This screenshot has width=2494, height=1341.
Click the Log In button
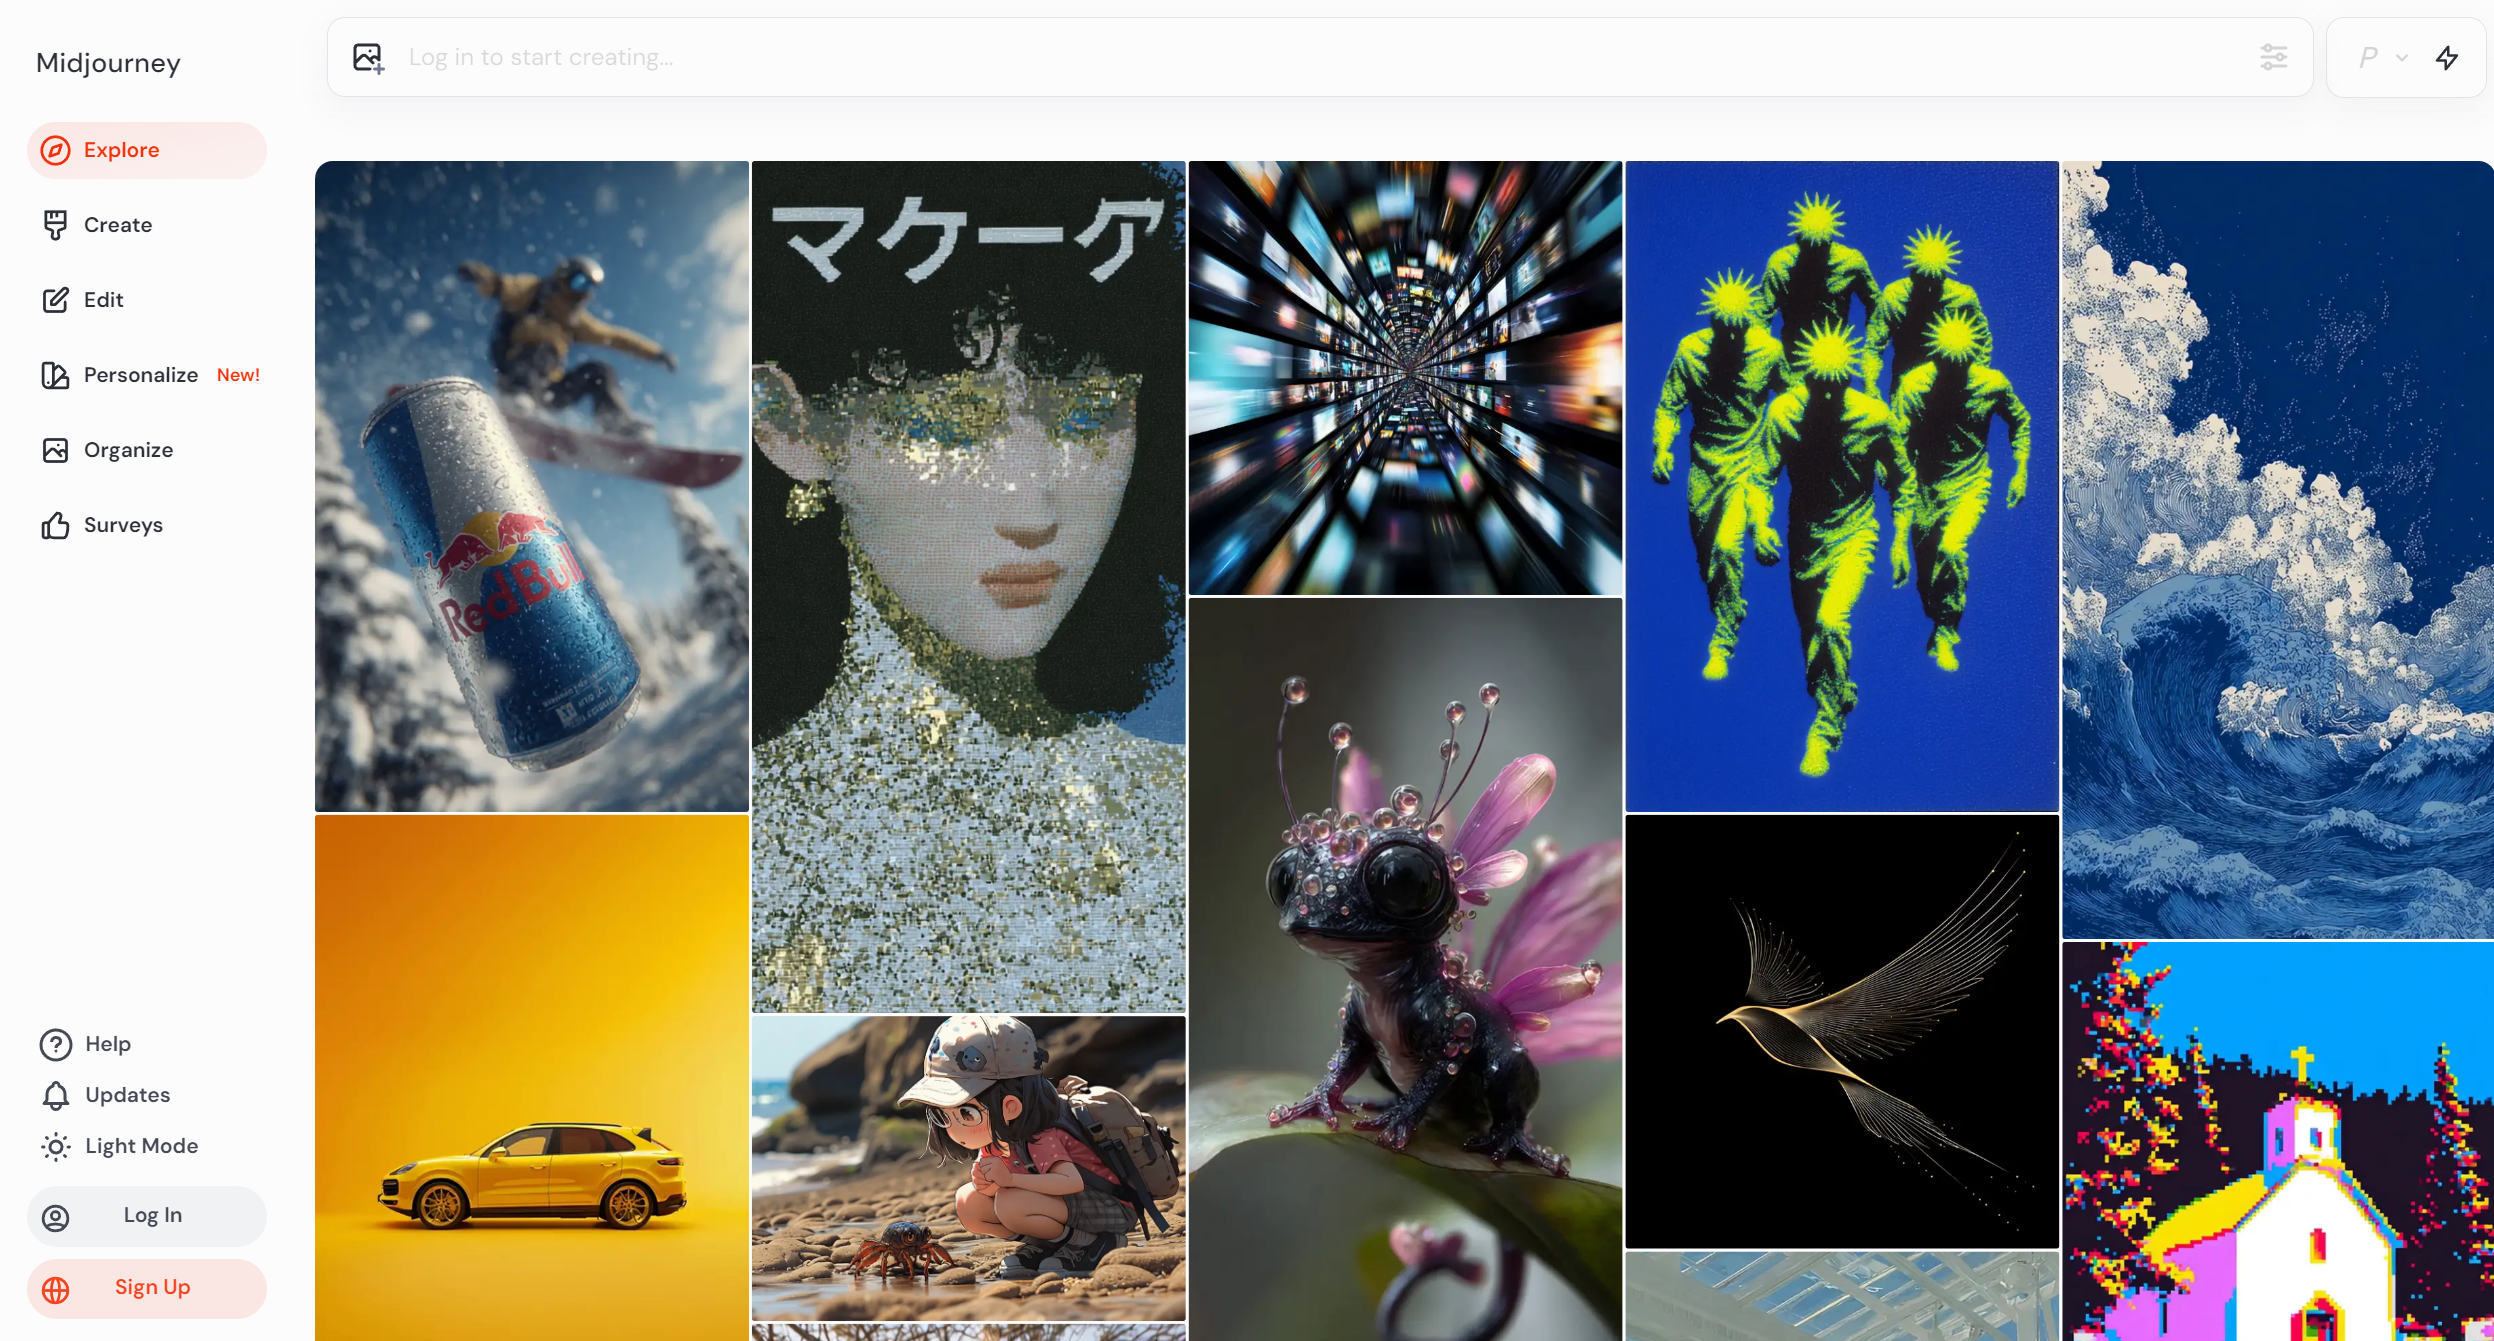147,1216
